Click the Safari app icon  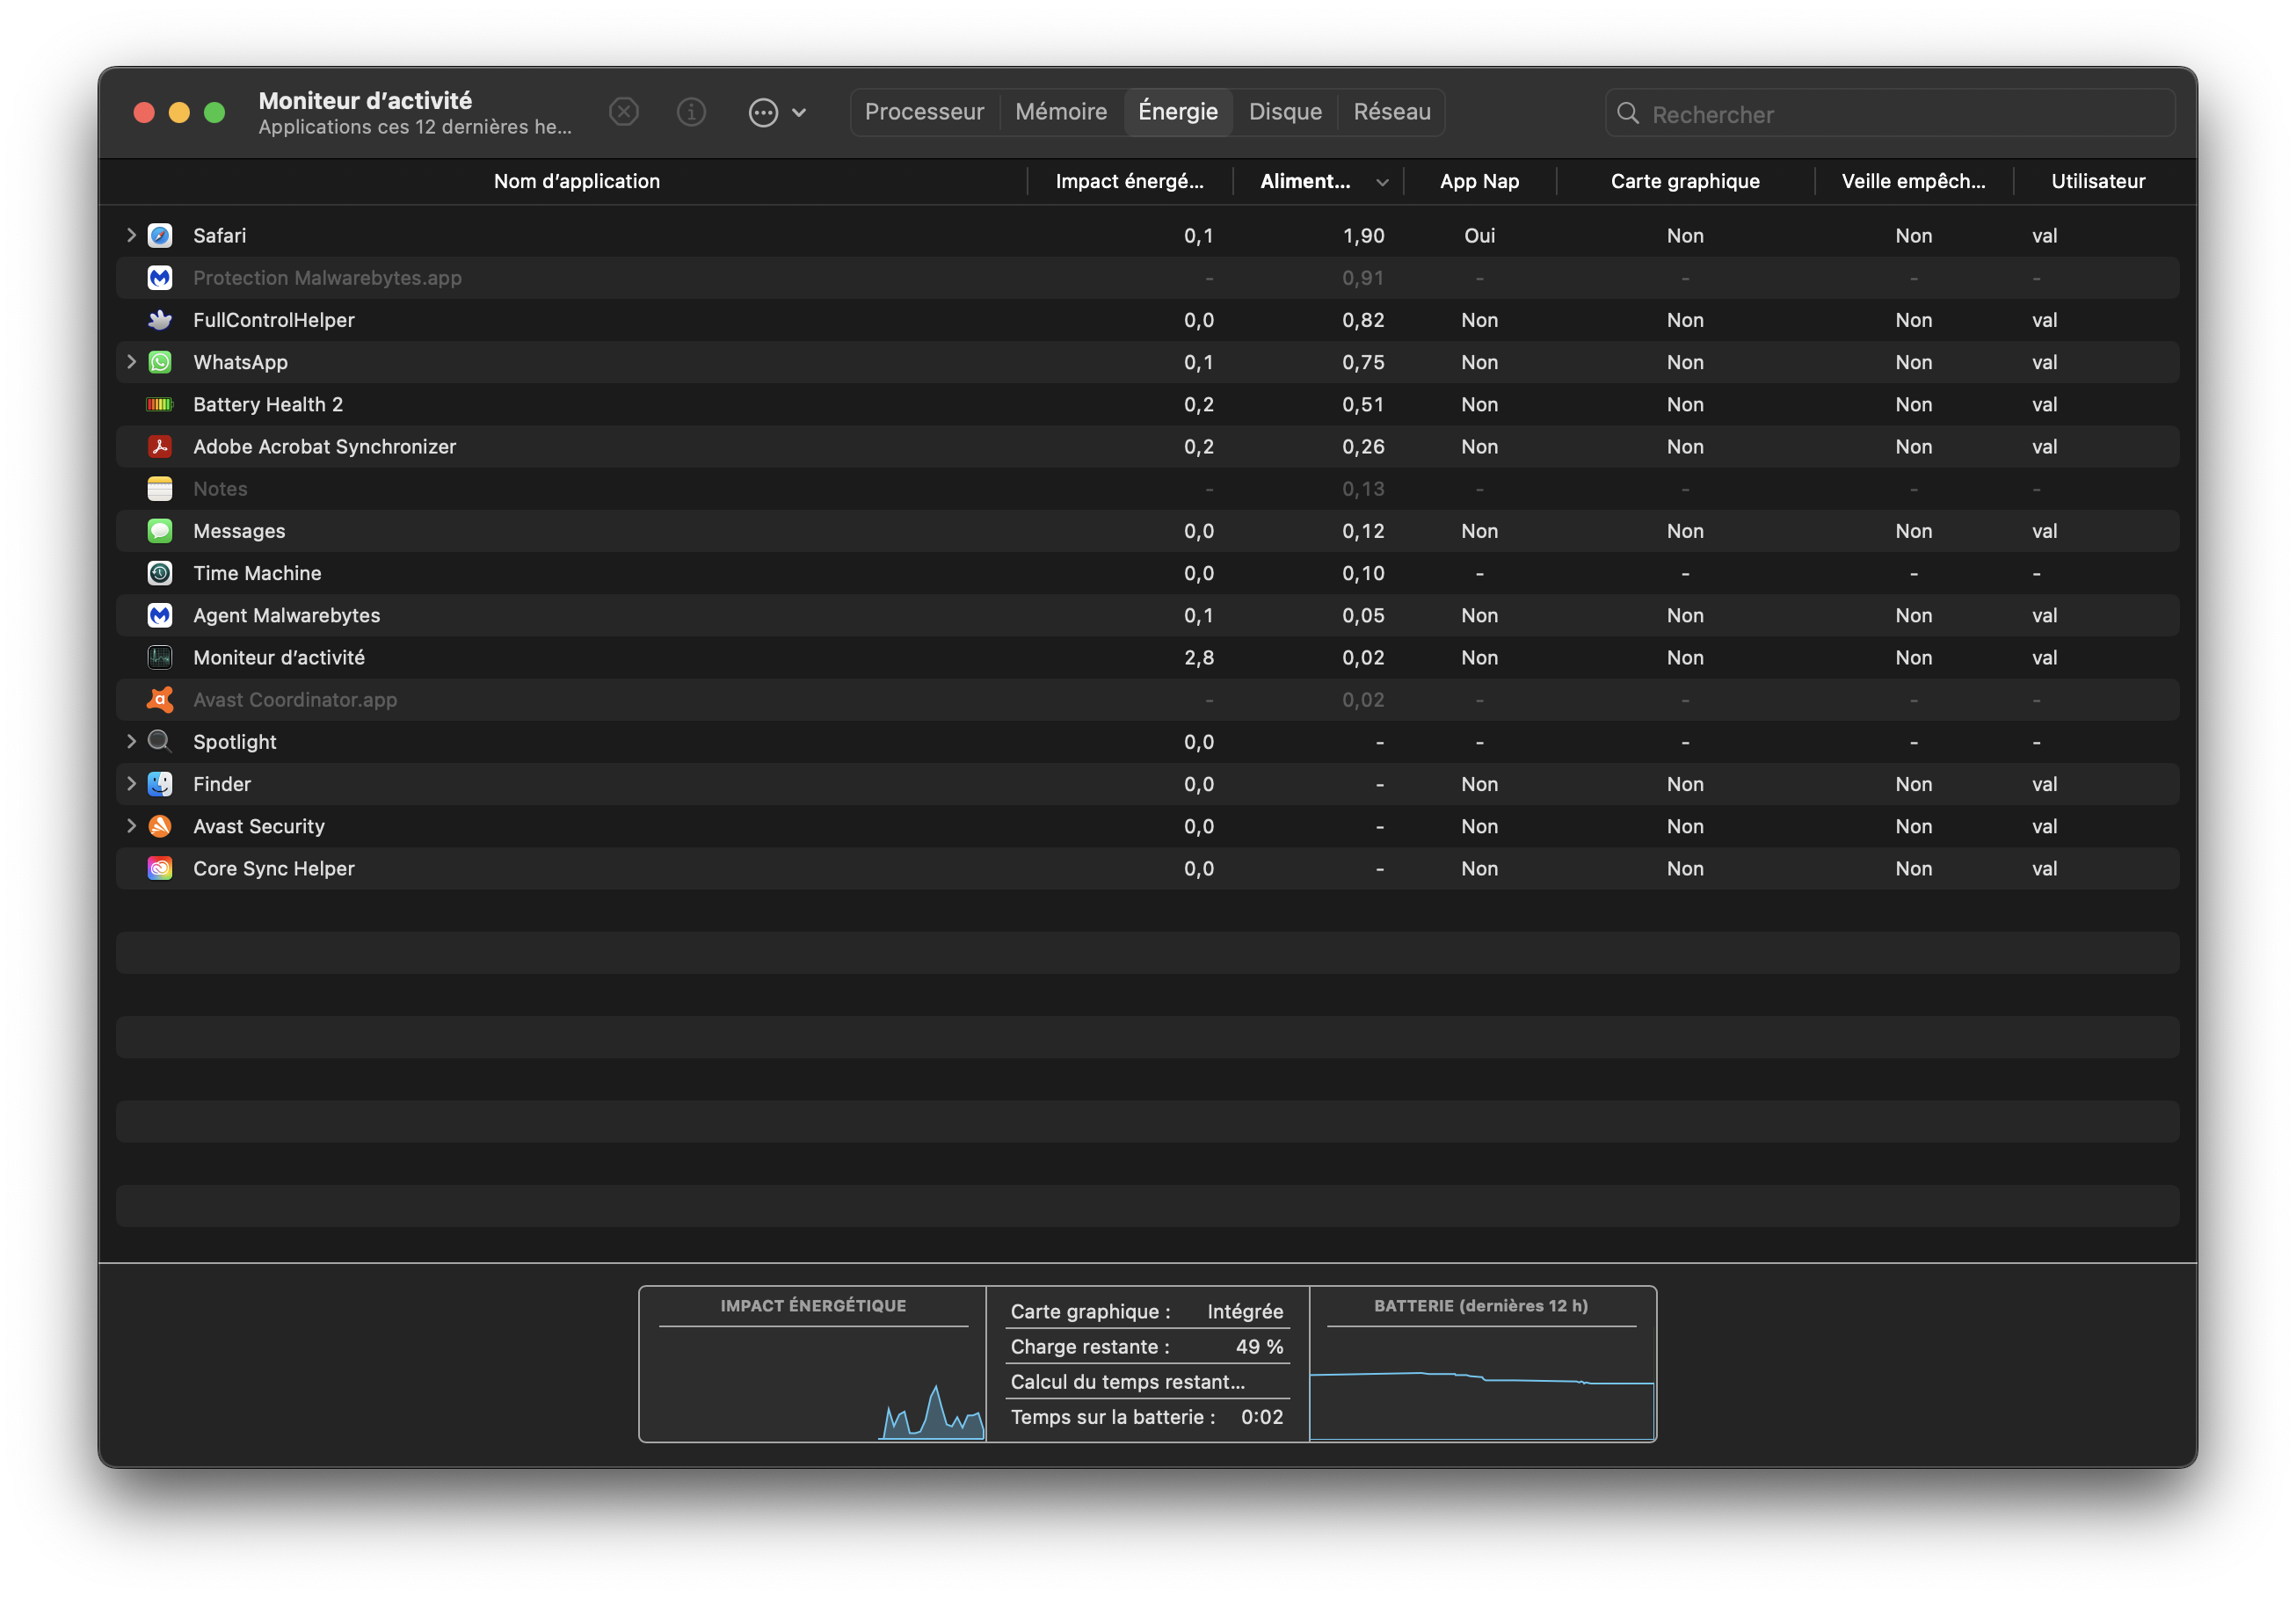(x=160, y=236)
